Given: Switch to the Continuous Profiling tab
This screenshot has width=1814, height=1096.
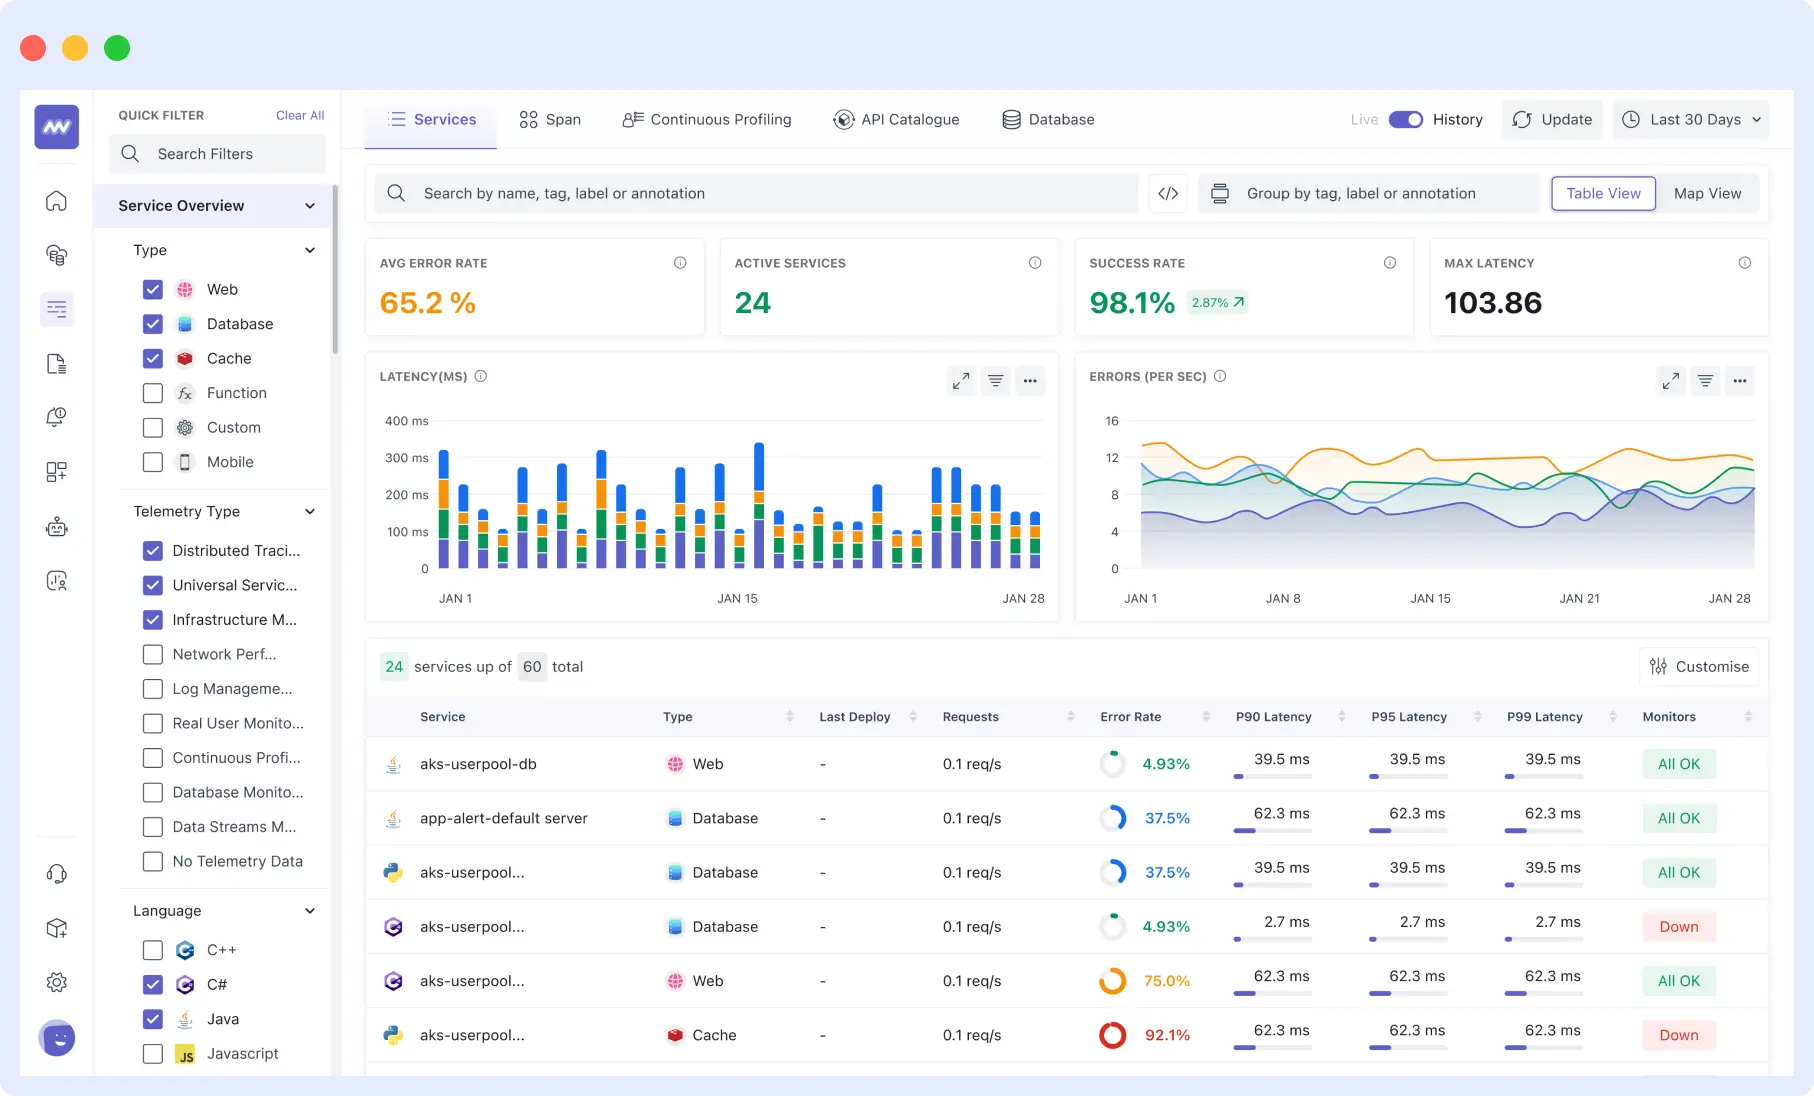Looking at the screenshot, I should [x=707, y=119].
